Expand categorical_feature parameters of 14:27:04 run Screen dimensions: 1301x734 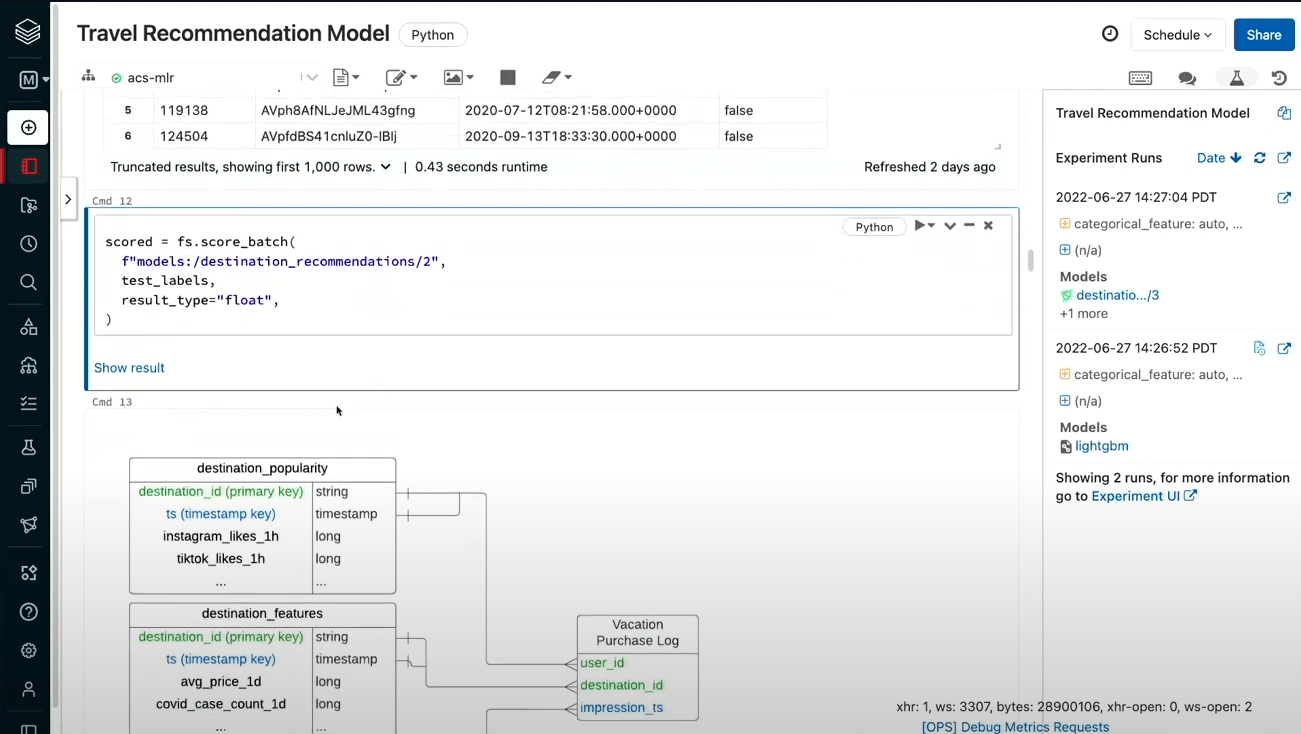1065,224
